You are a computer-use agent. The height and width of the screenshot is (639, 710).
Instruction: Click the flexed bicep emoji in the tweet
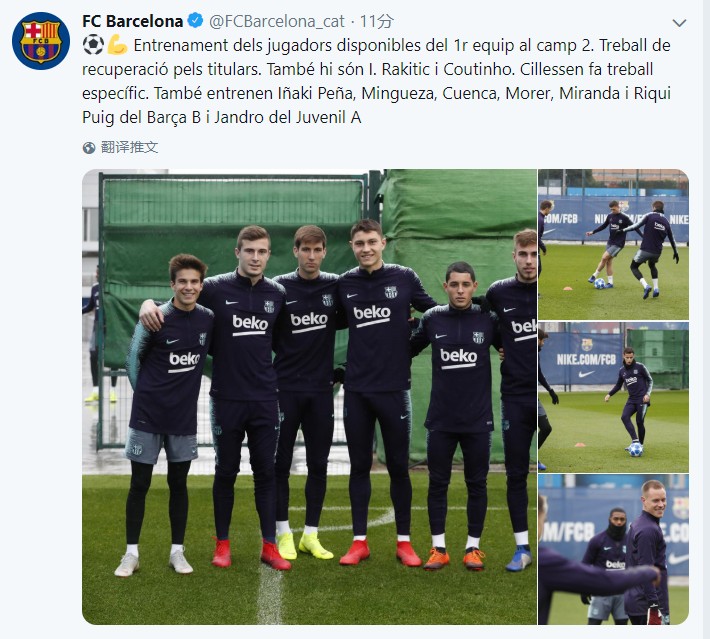[x=117, y=45]
